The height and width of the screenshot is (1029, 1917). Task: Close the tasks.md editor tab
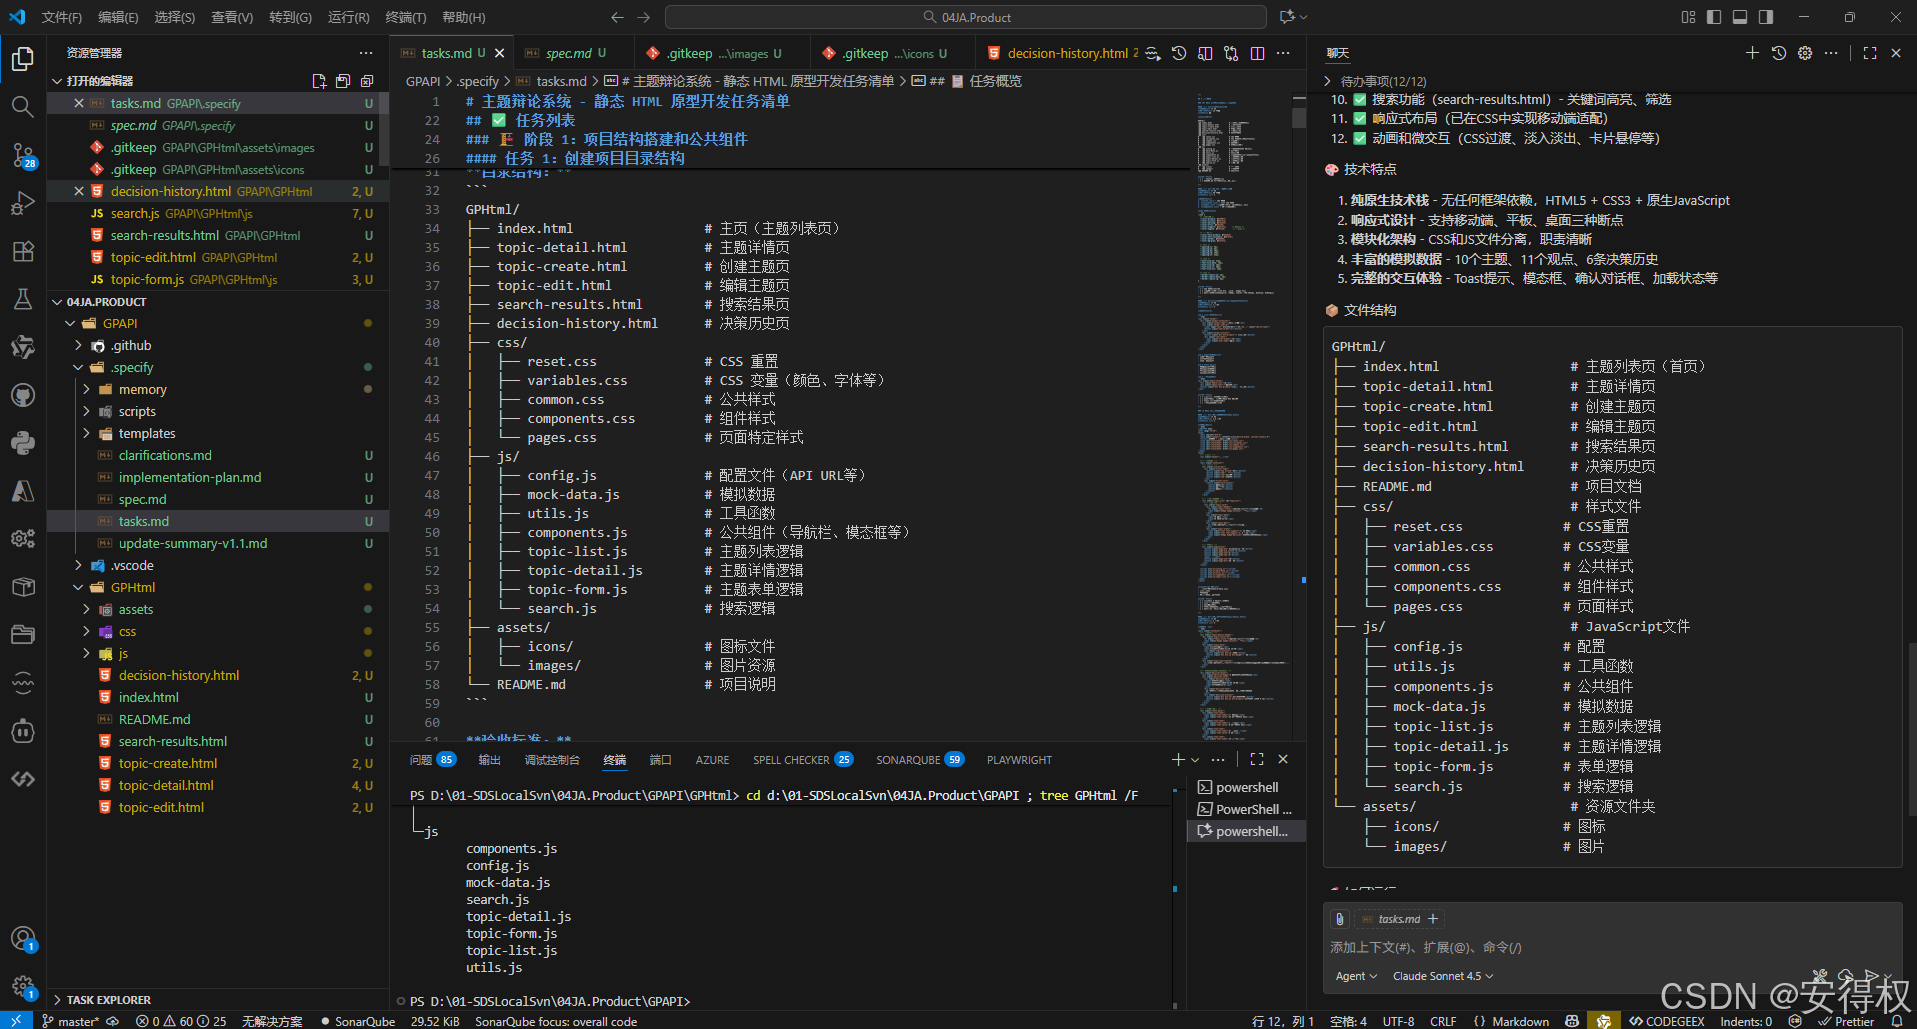click(500, 53)
